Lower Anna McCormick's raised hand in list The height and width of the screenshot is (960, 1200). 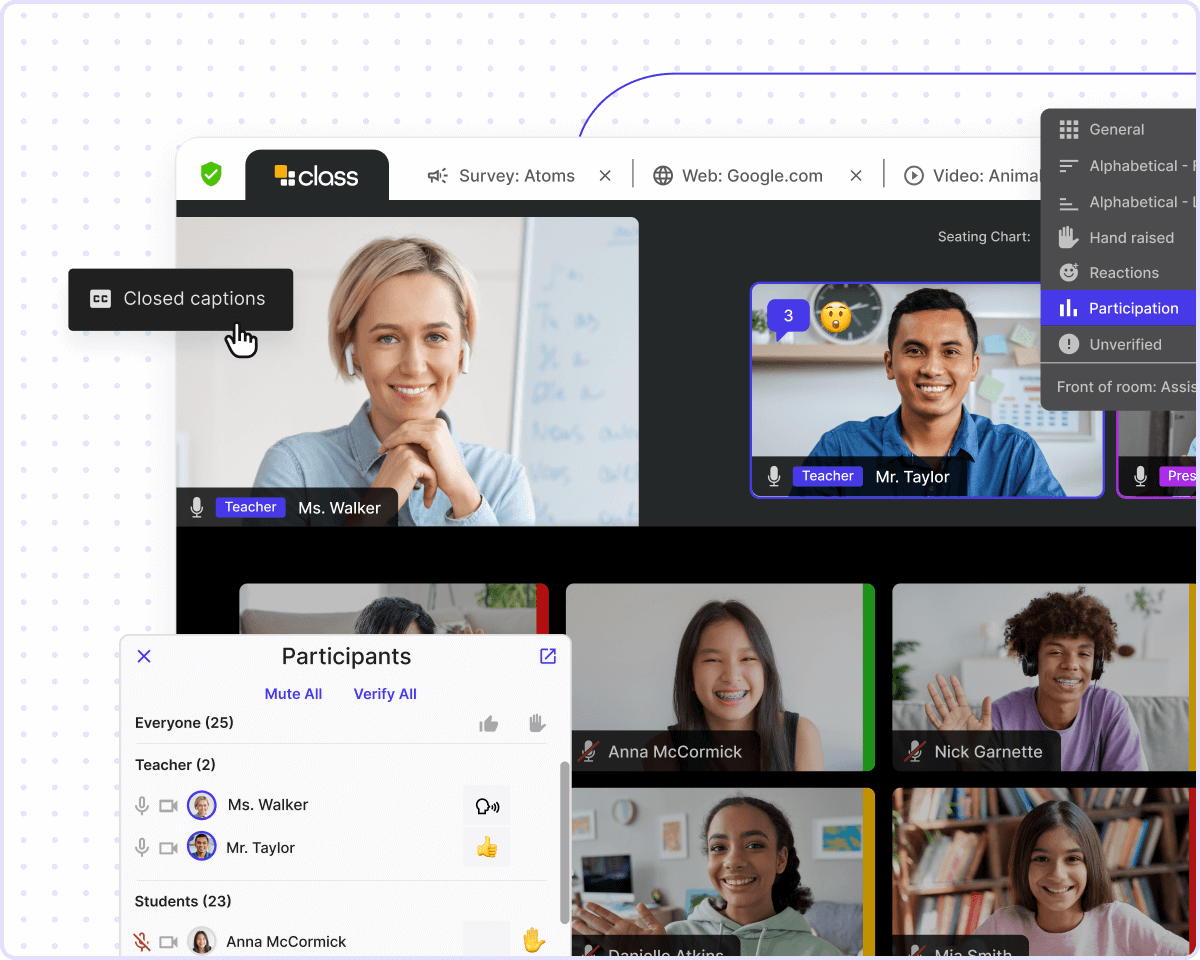[534, 941]
